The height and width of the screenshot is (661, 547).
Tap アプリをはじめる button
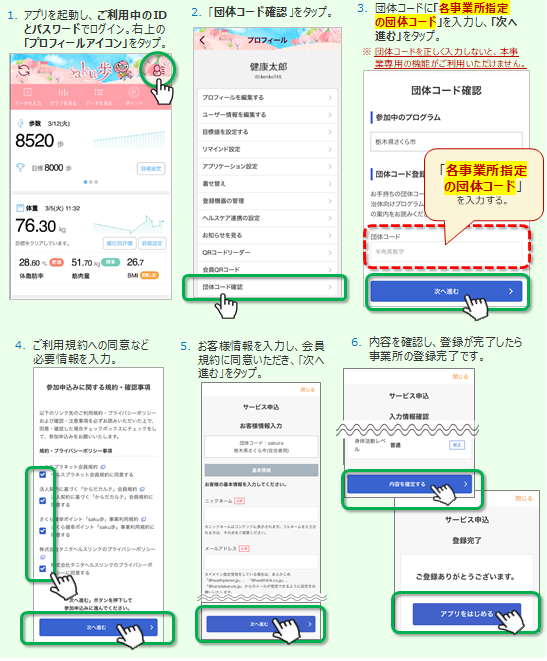[x=467, y=614]
